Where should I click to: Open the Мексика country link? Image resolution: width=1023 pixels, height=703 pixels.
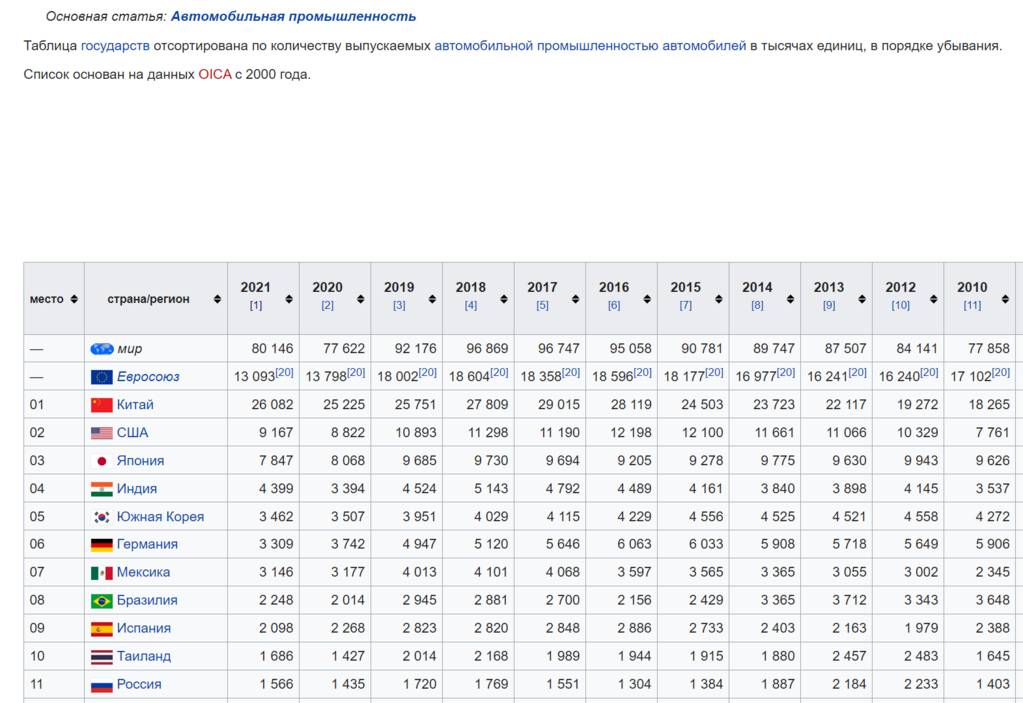pyautogui.click(x=144, y=573)
